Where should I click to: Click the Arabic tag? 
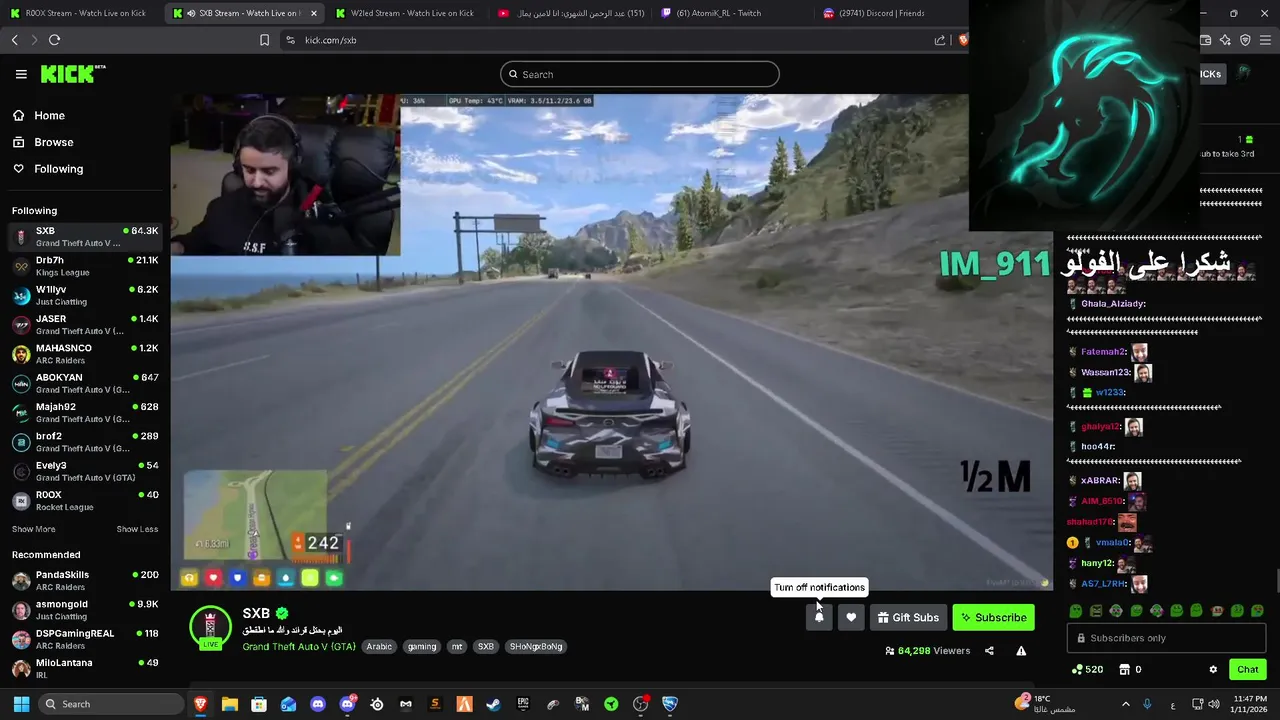tap(379, 646)
